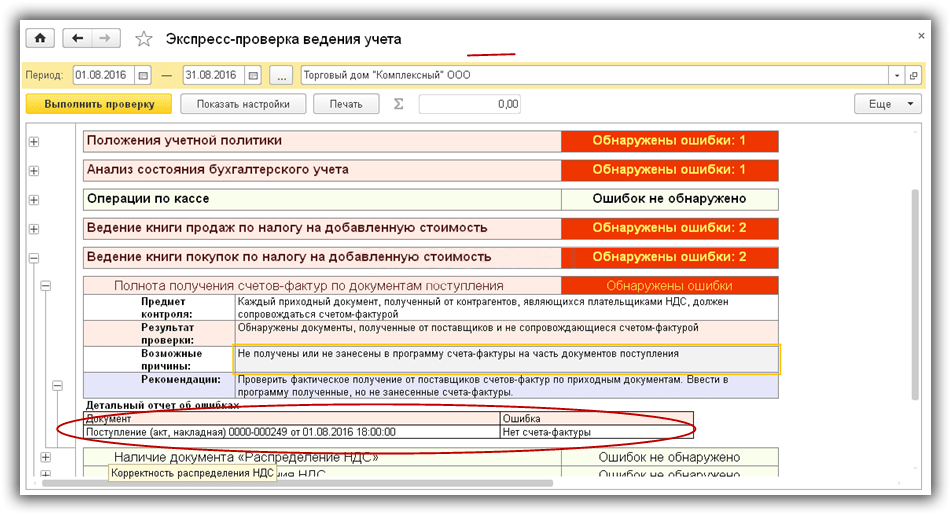
Task: Click organization field Торговый дом Комплексный
Action: 594,75
